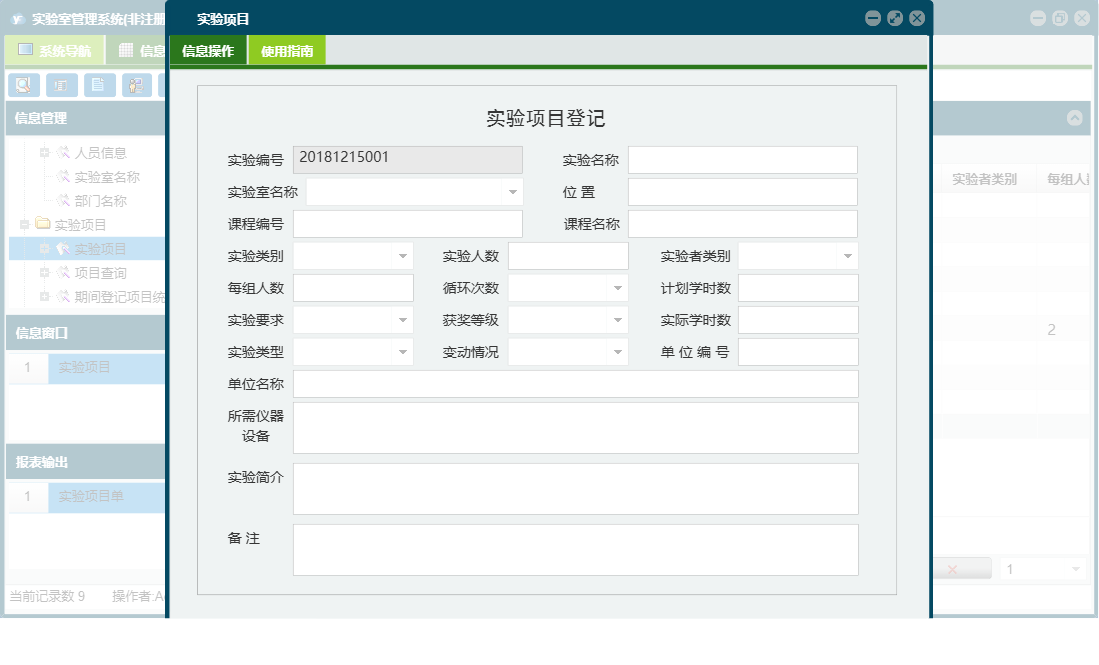The width and height of the screenshot is (1099, 665).
Task: Collapse the panel with the round chevron icon
Action: 1074,118
